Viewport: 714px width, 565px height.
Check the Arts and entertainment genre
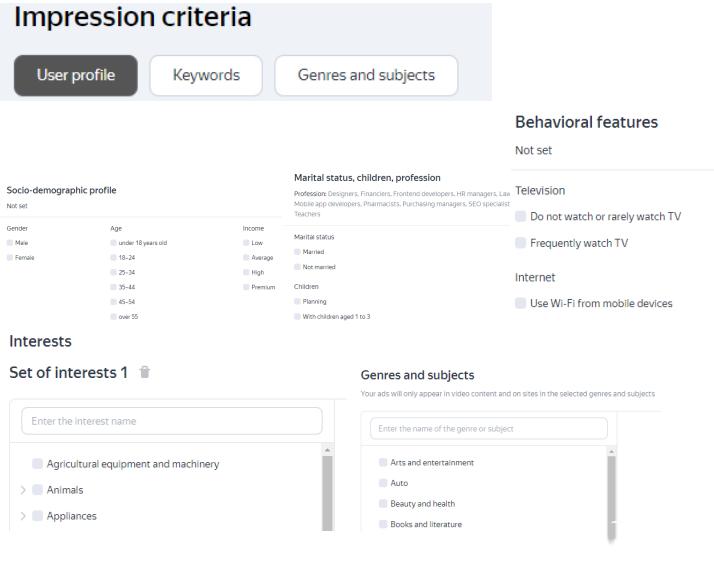383,462
